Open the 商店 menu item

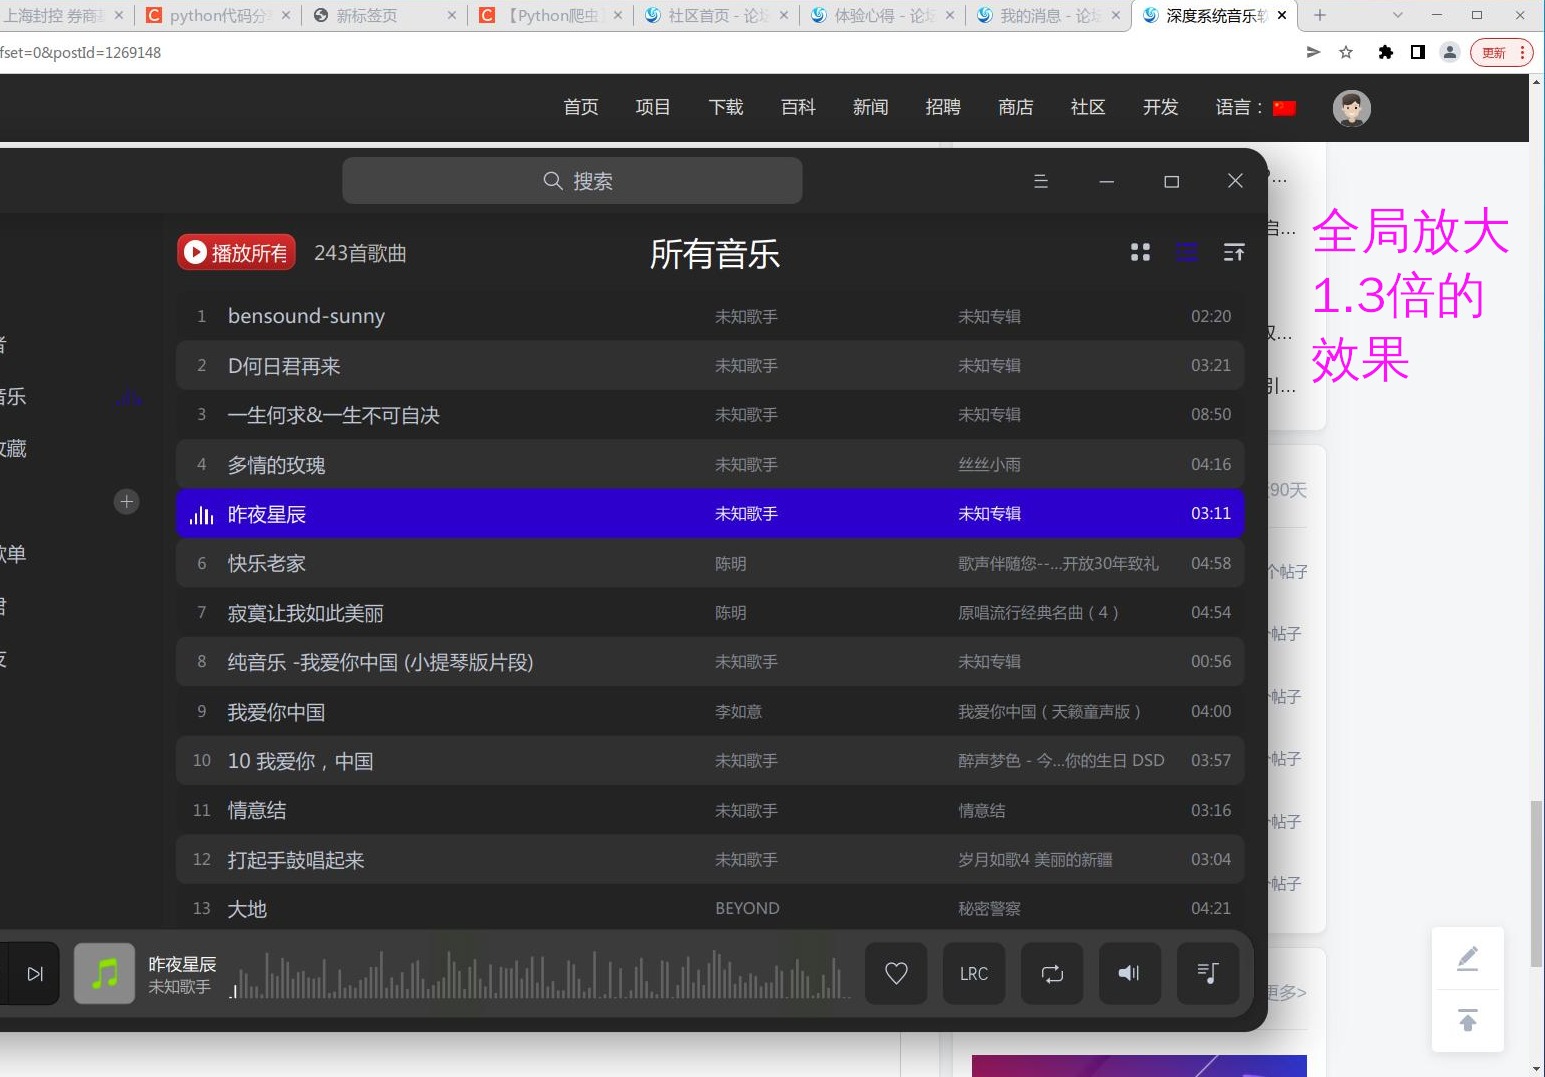click(x=1015, y=107)
